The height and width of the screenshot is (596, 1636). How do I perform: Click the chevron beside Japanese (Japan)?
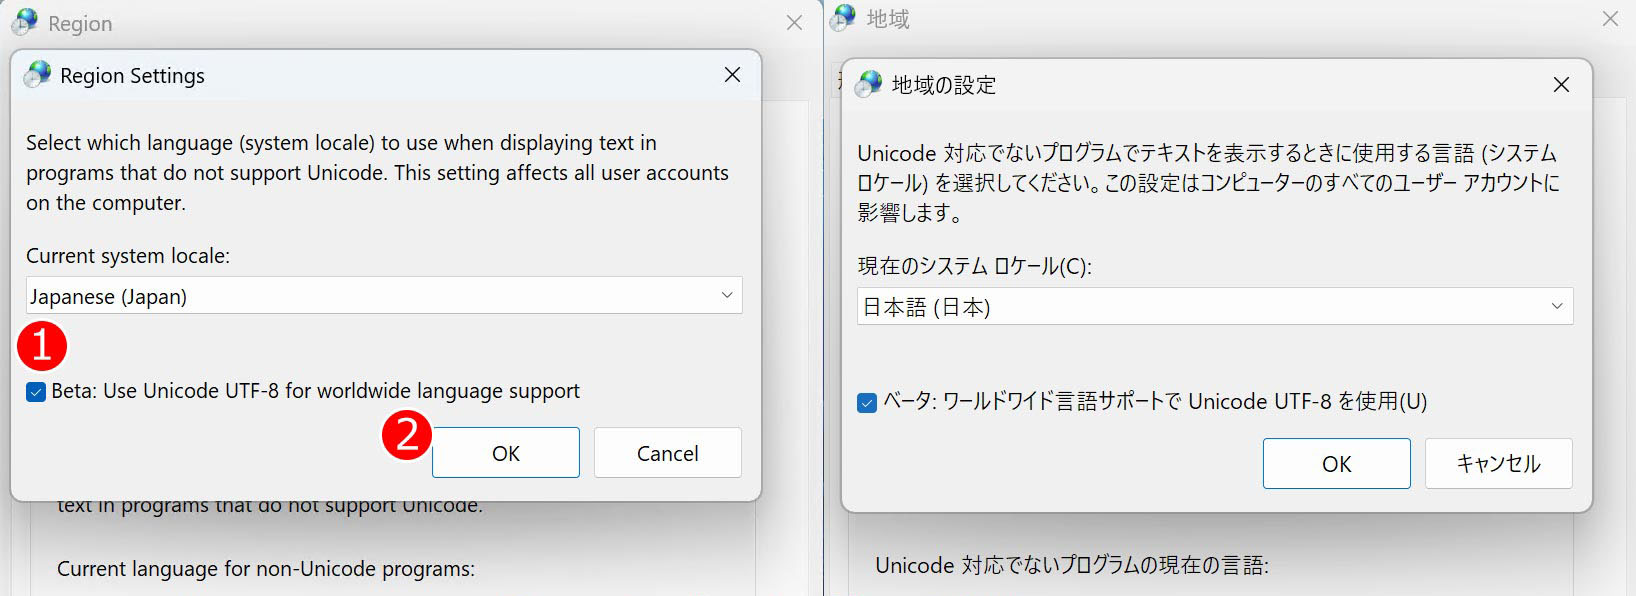tap(728, 295)
